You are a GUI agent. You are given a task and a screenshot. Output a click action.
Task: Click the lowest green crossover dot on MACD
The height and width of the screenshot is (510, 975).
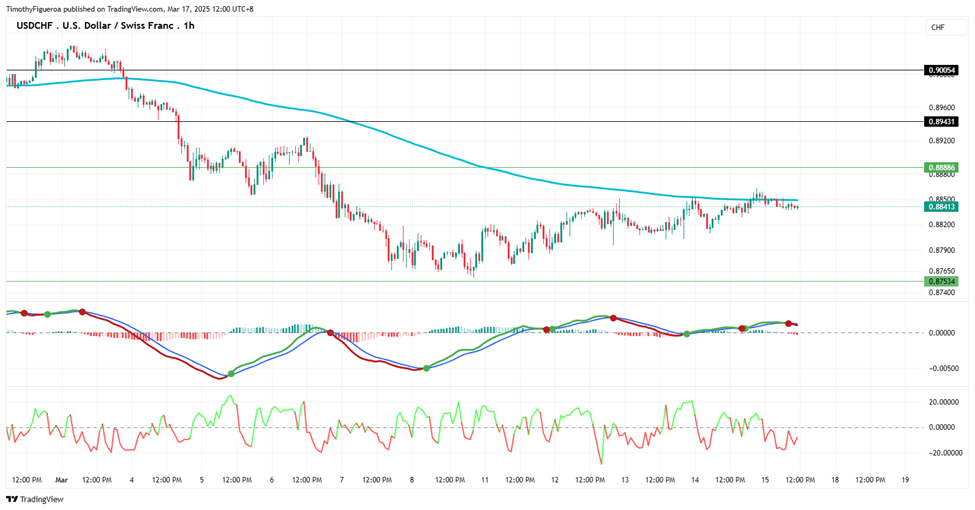point(231,374)
